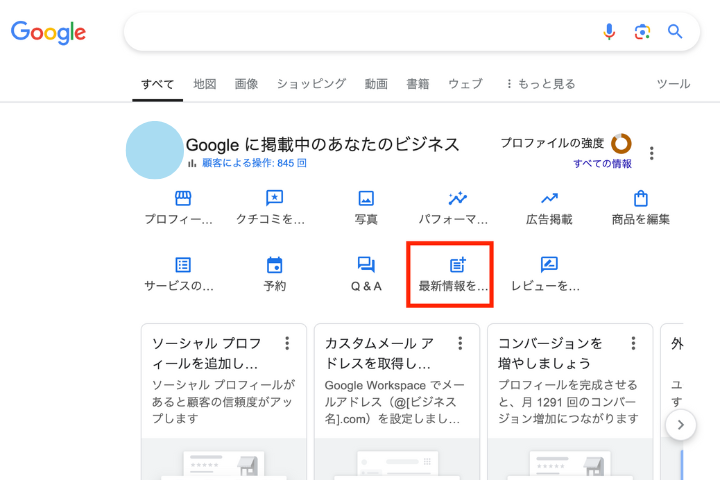Click illustration on カスタムメール card

[x=397, y=459]
